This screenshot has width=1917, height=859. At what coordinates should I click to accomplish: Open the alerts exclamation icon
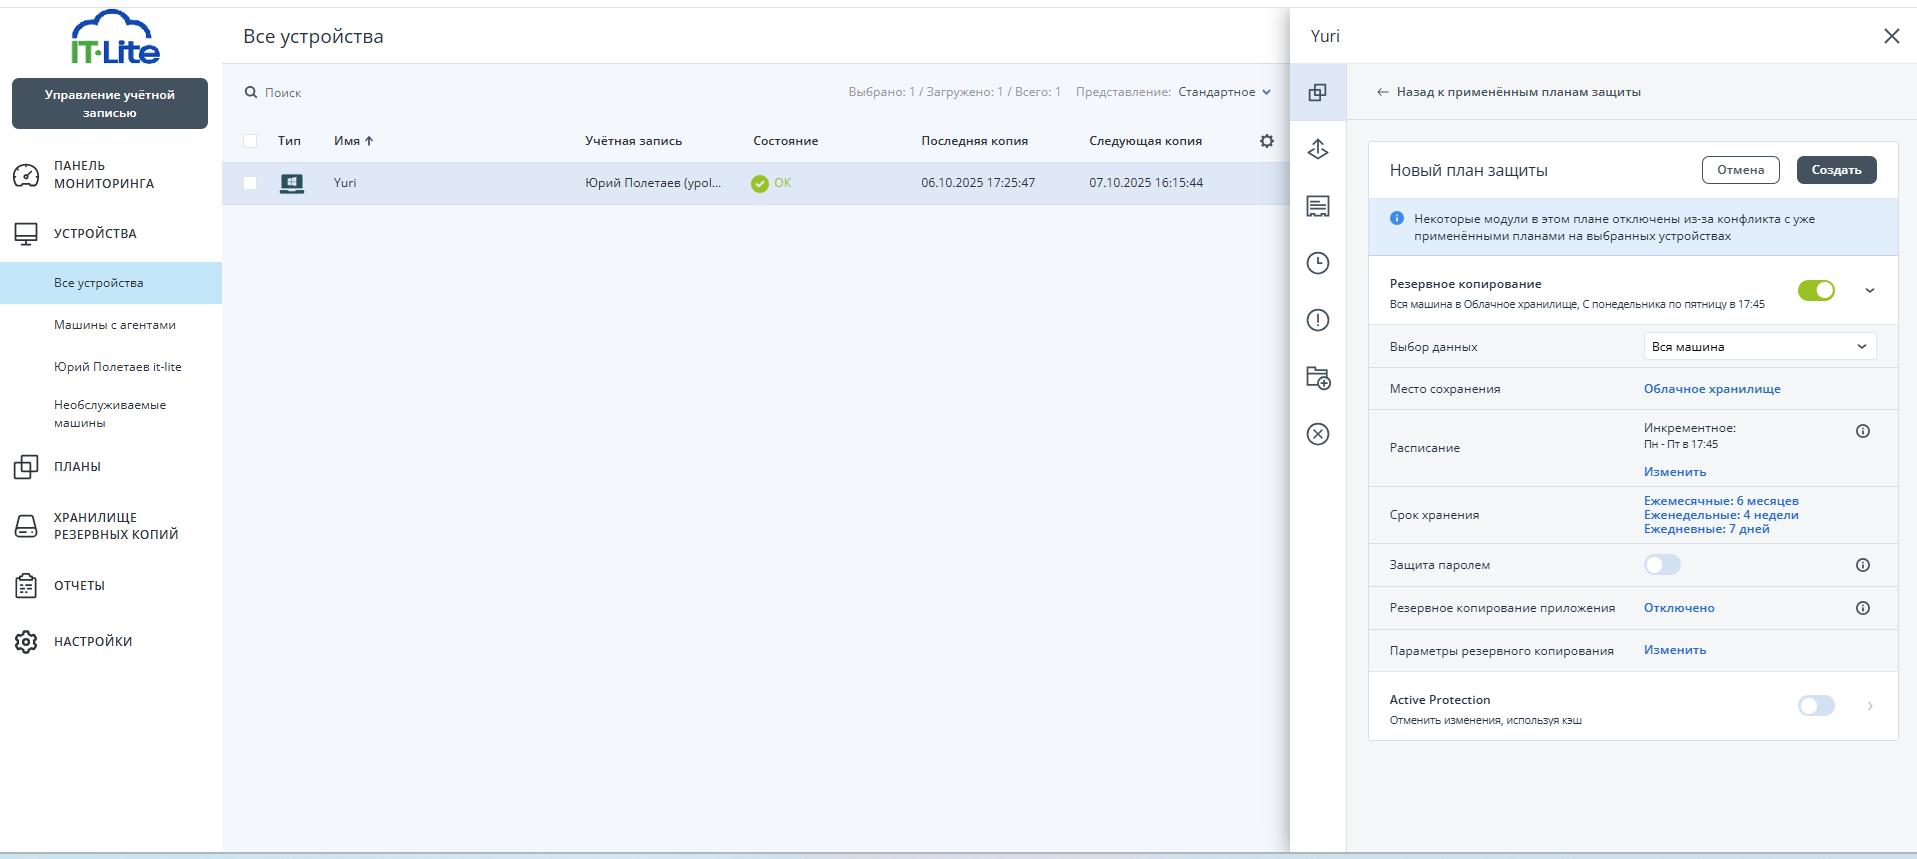click(1317, 320)
